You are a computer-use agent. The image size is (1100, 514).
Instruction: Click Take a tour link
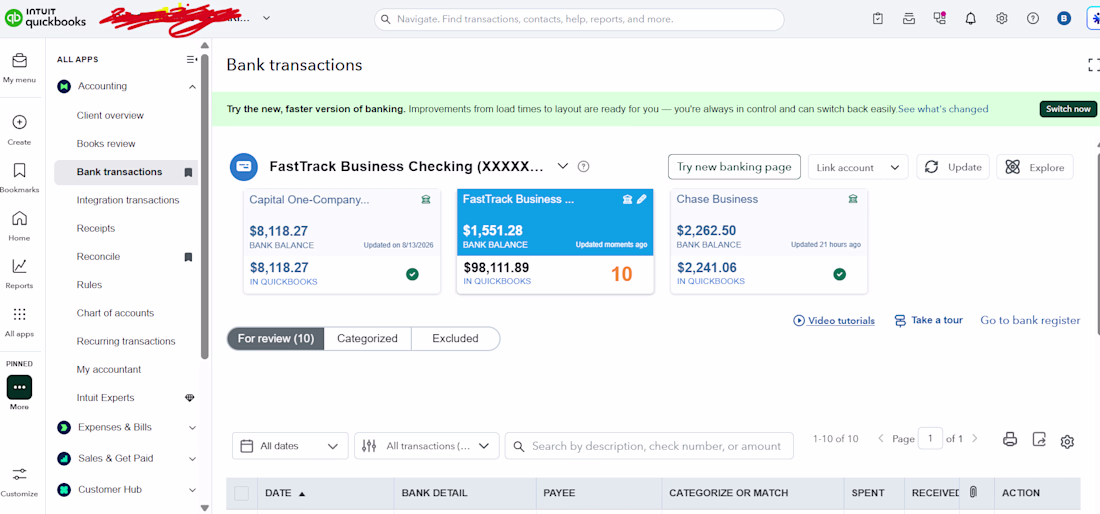pyautogui.click(x=929, y=320)
